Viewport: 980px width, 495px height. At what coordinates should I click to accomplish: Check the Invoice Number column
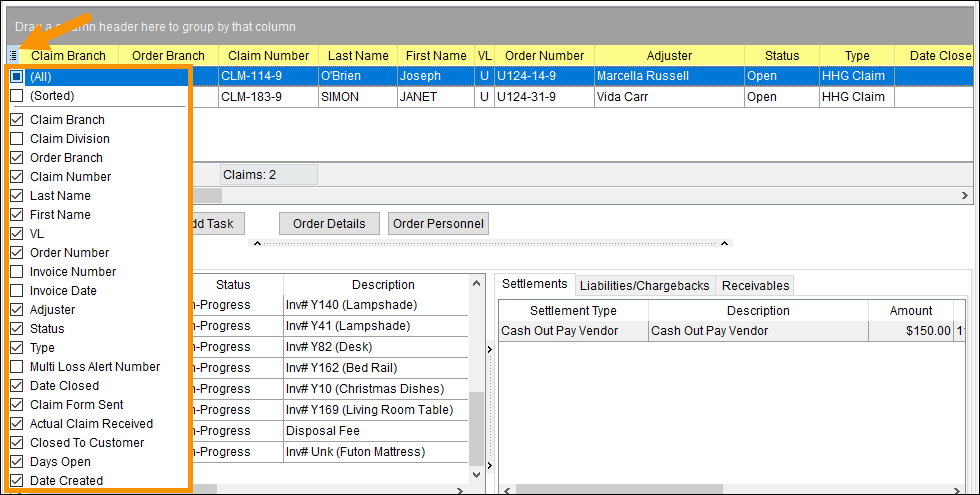coord(17,272)
